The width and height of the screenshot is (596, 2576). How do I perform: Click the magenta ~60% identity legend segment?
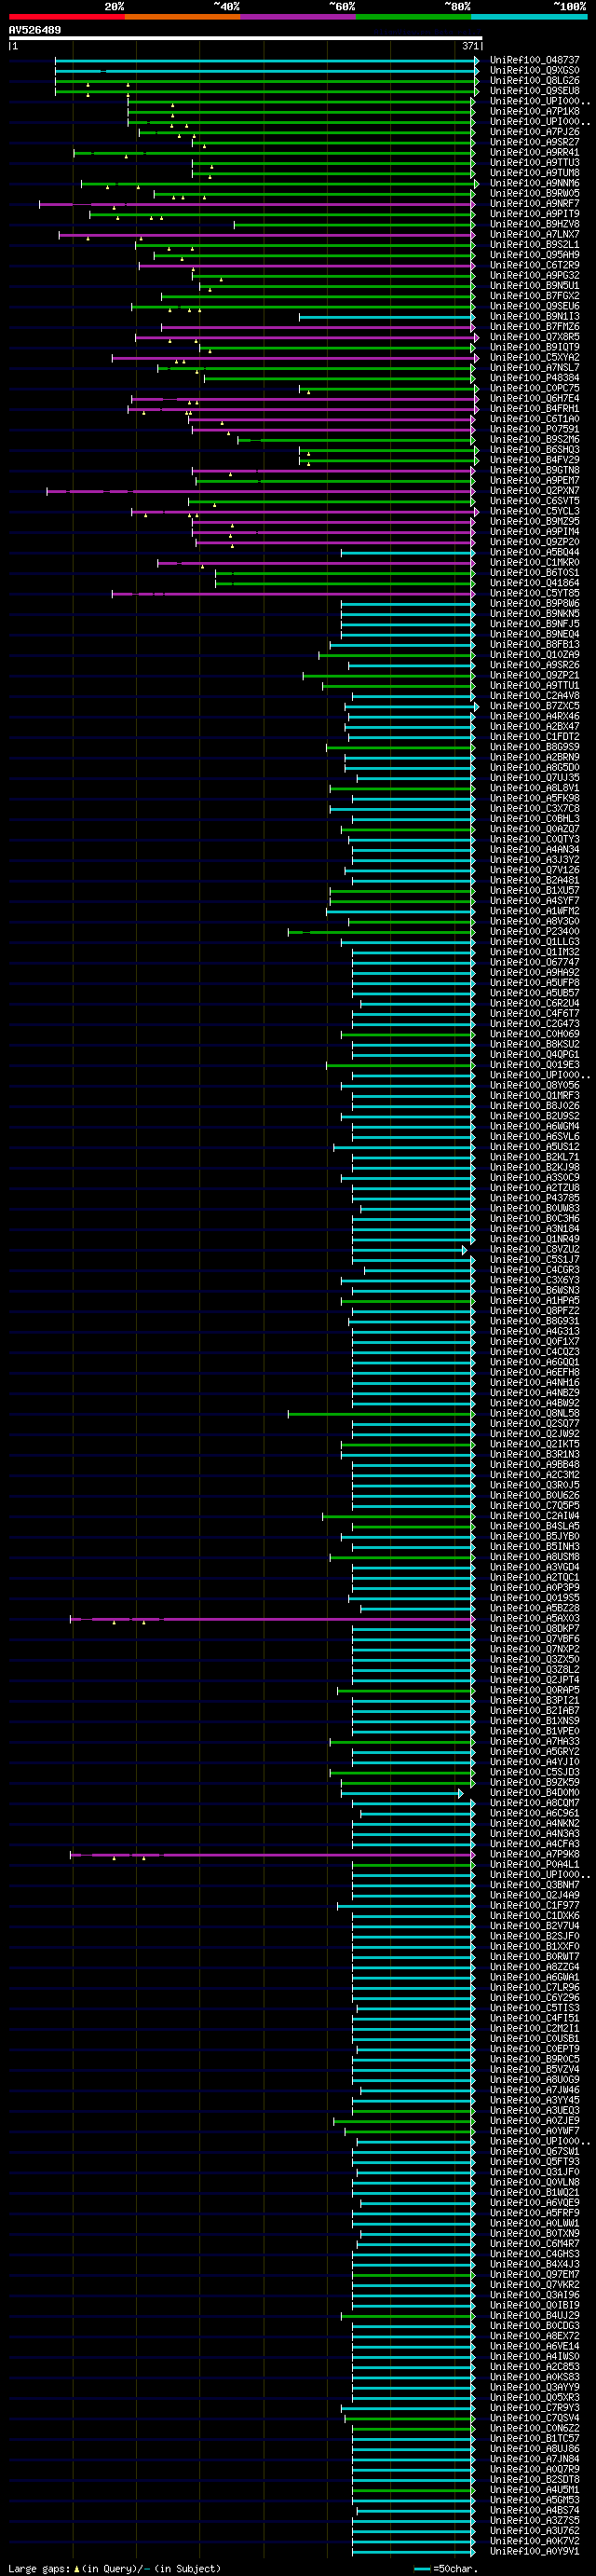298,17
